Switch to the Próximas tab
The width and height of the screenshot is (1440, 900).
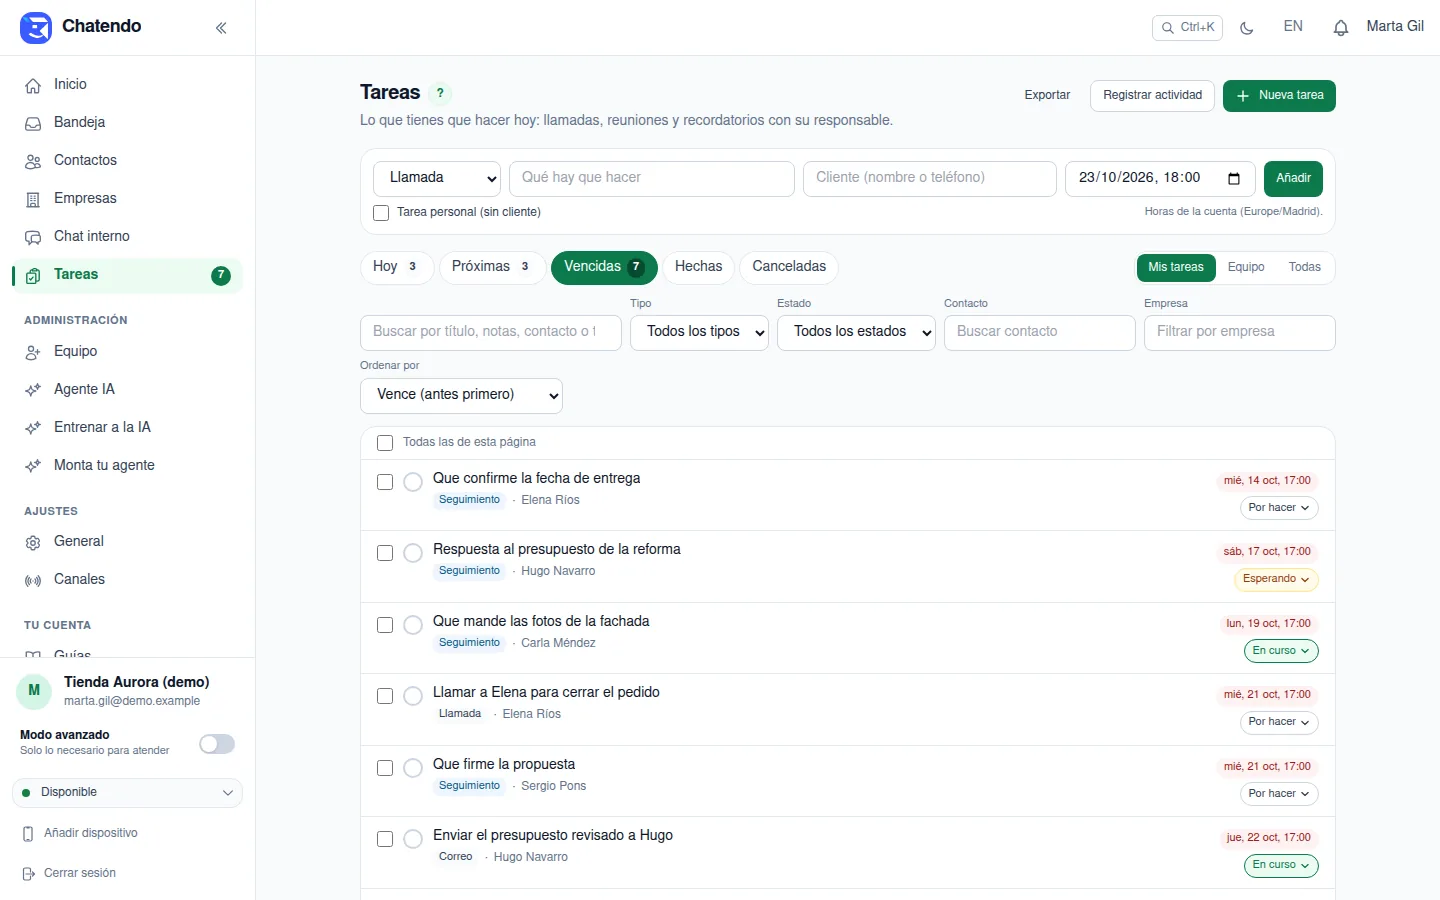point(492,267)
